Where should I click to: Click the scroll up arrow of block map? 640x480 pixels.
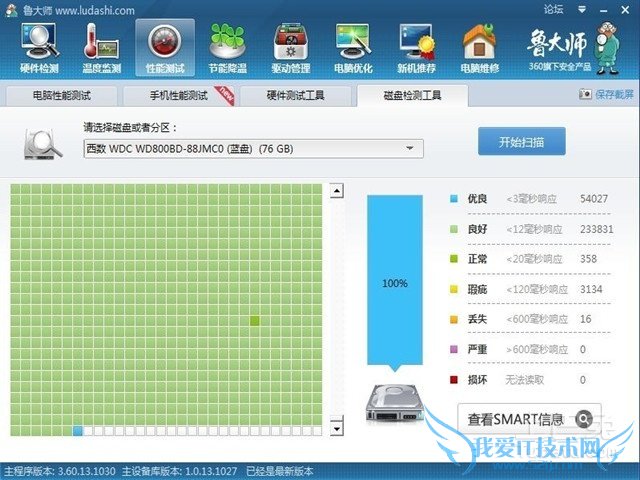[337, 191]
